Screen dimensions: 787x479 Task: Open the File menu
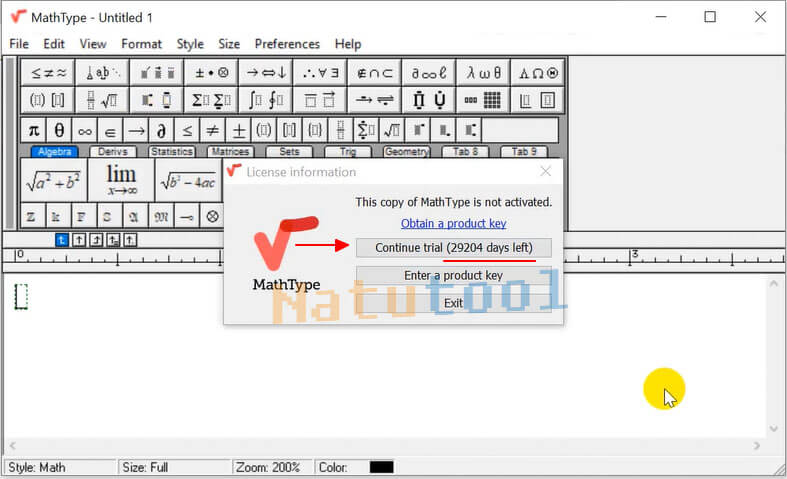click(x=19, y=44)
